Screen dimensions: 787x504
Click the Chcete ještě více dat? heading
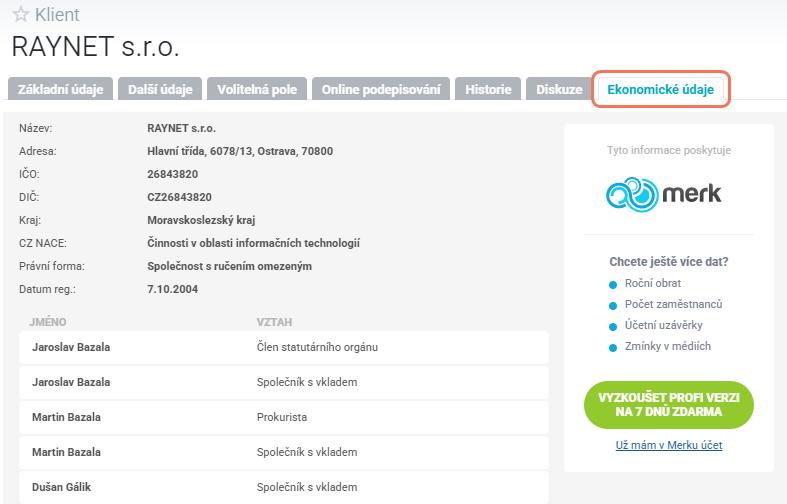point(669,262)
